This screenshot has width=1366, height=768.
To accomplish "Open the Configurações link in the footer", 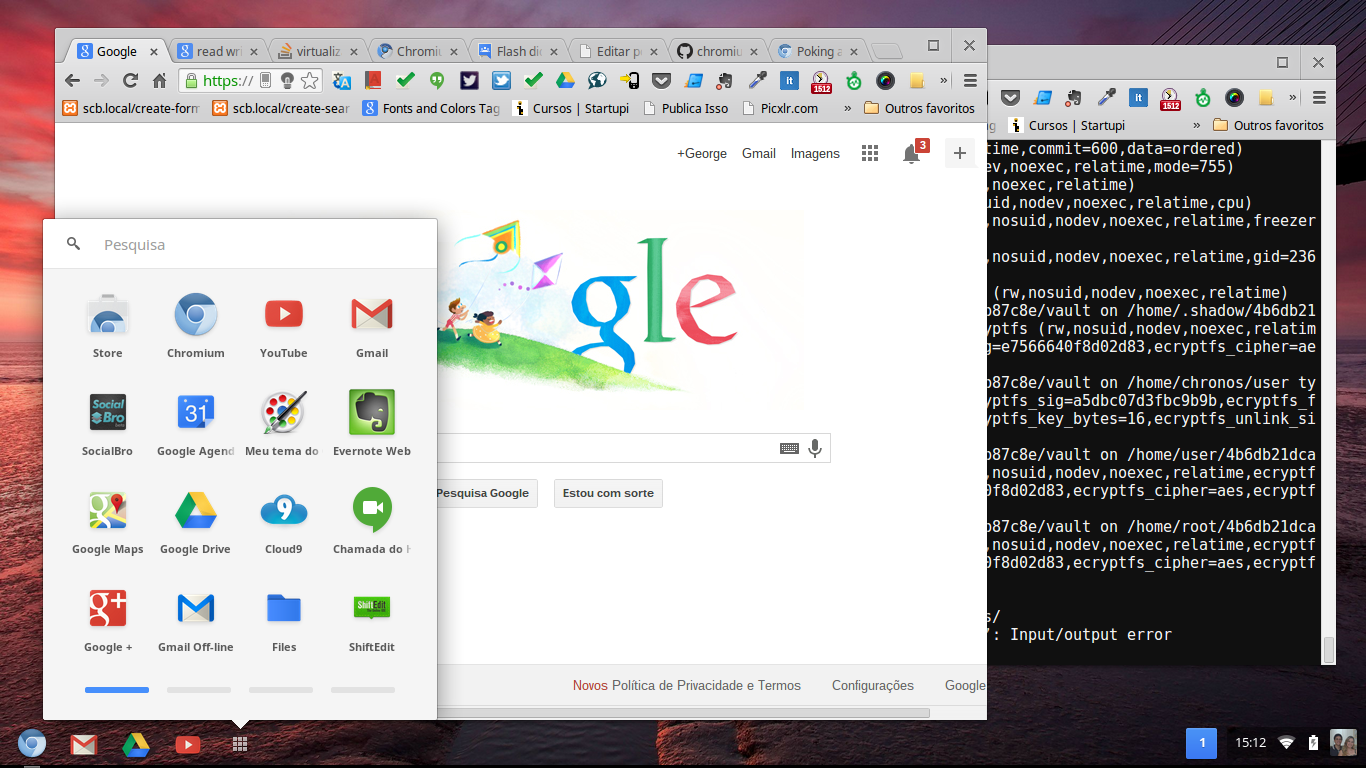I will [x=873, y=685].
